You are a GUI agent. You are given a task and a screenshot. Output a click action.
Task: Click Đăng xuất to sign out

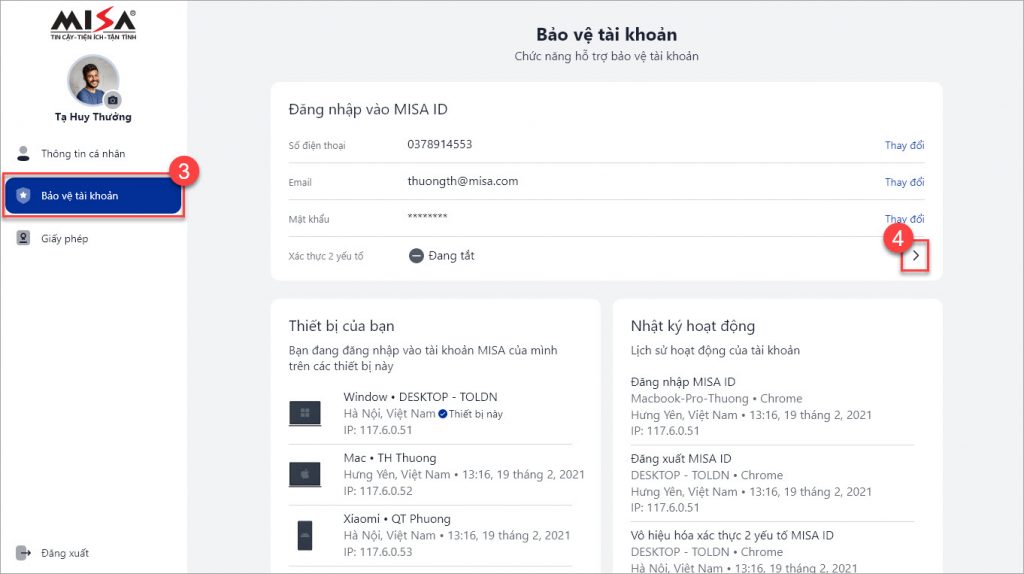coord(65,553)
